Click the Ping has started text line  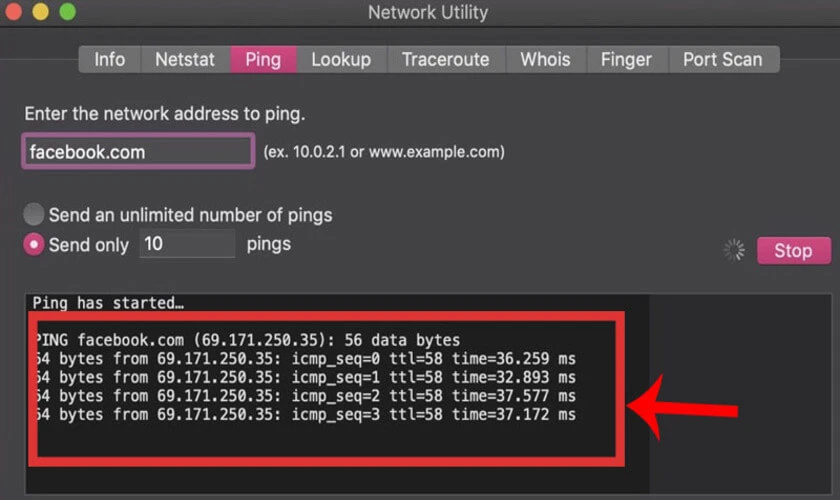click(x=108, y=303)
